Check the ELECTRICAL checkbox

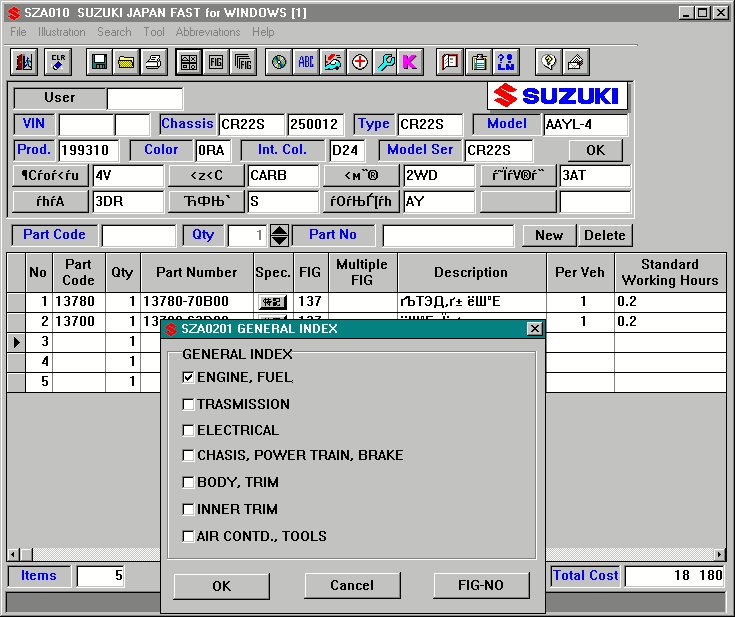pos(188,430)
